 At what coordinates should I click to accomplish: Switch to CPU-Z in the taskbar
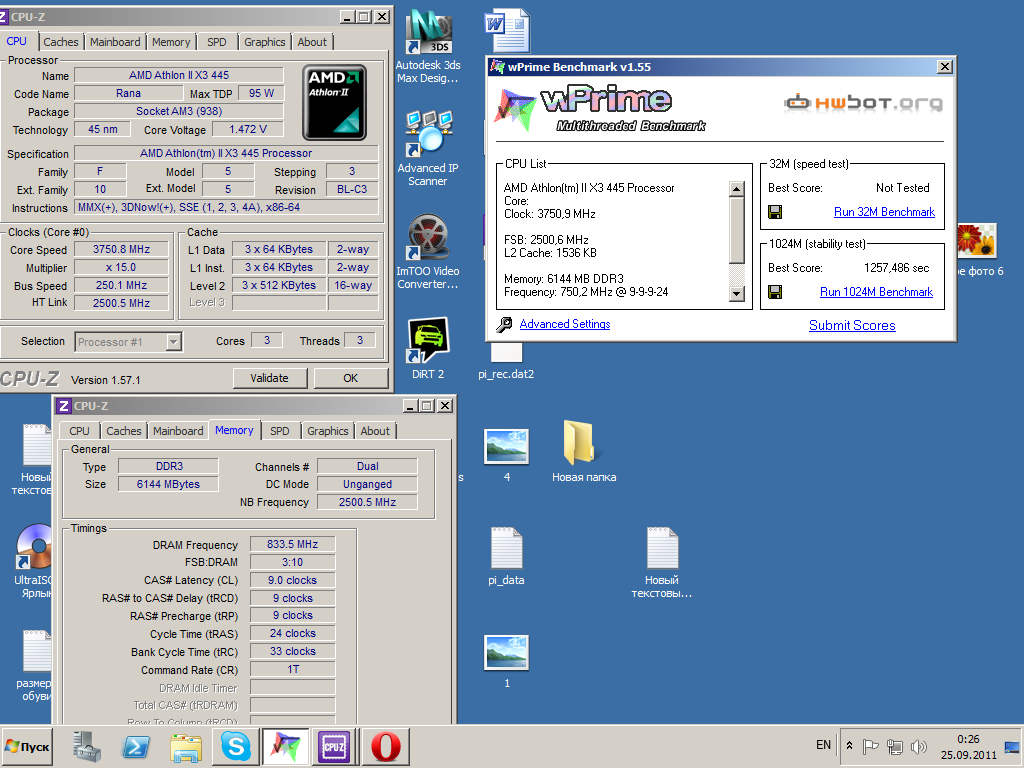[335, 746]
